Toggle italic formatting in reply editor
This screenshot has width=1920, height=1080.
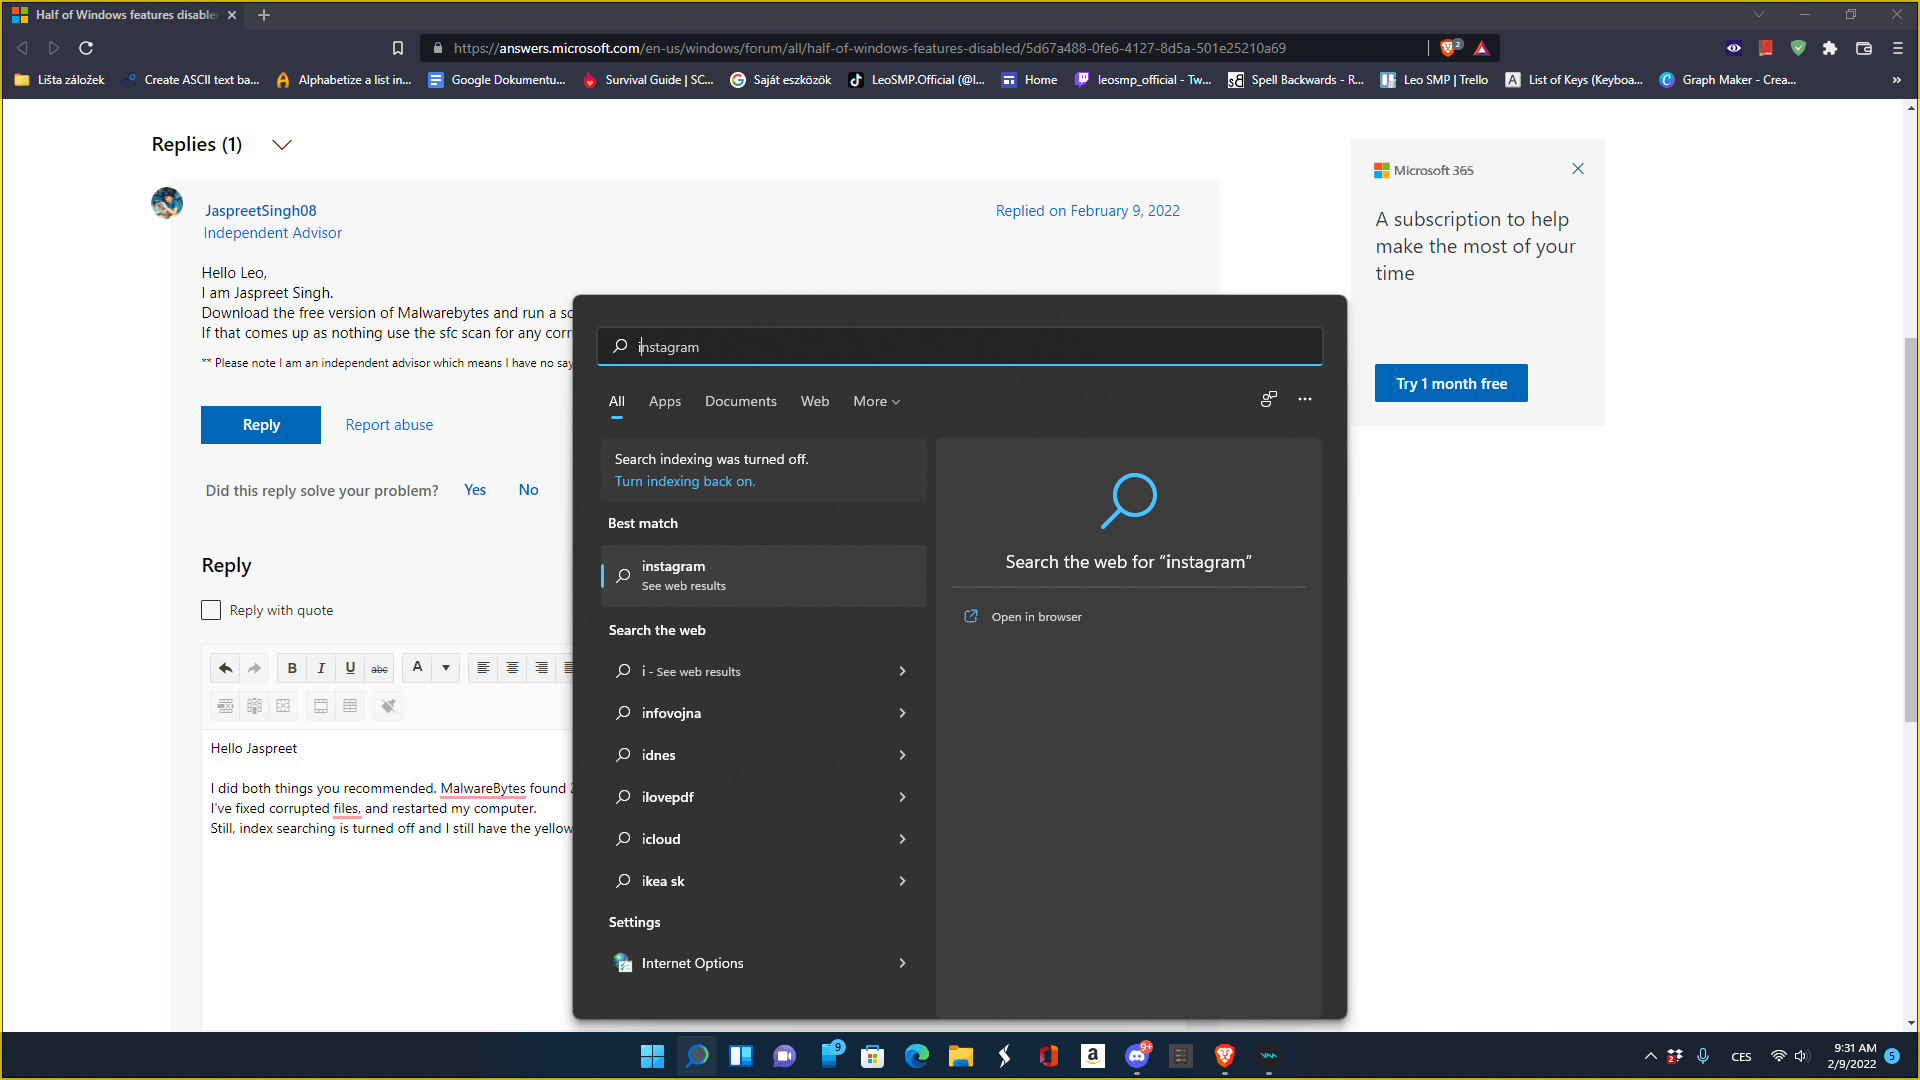click(321, 668)
